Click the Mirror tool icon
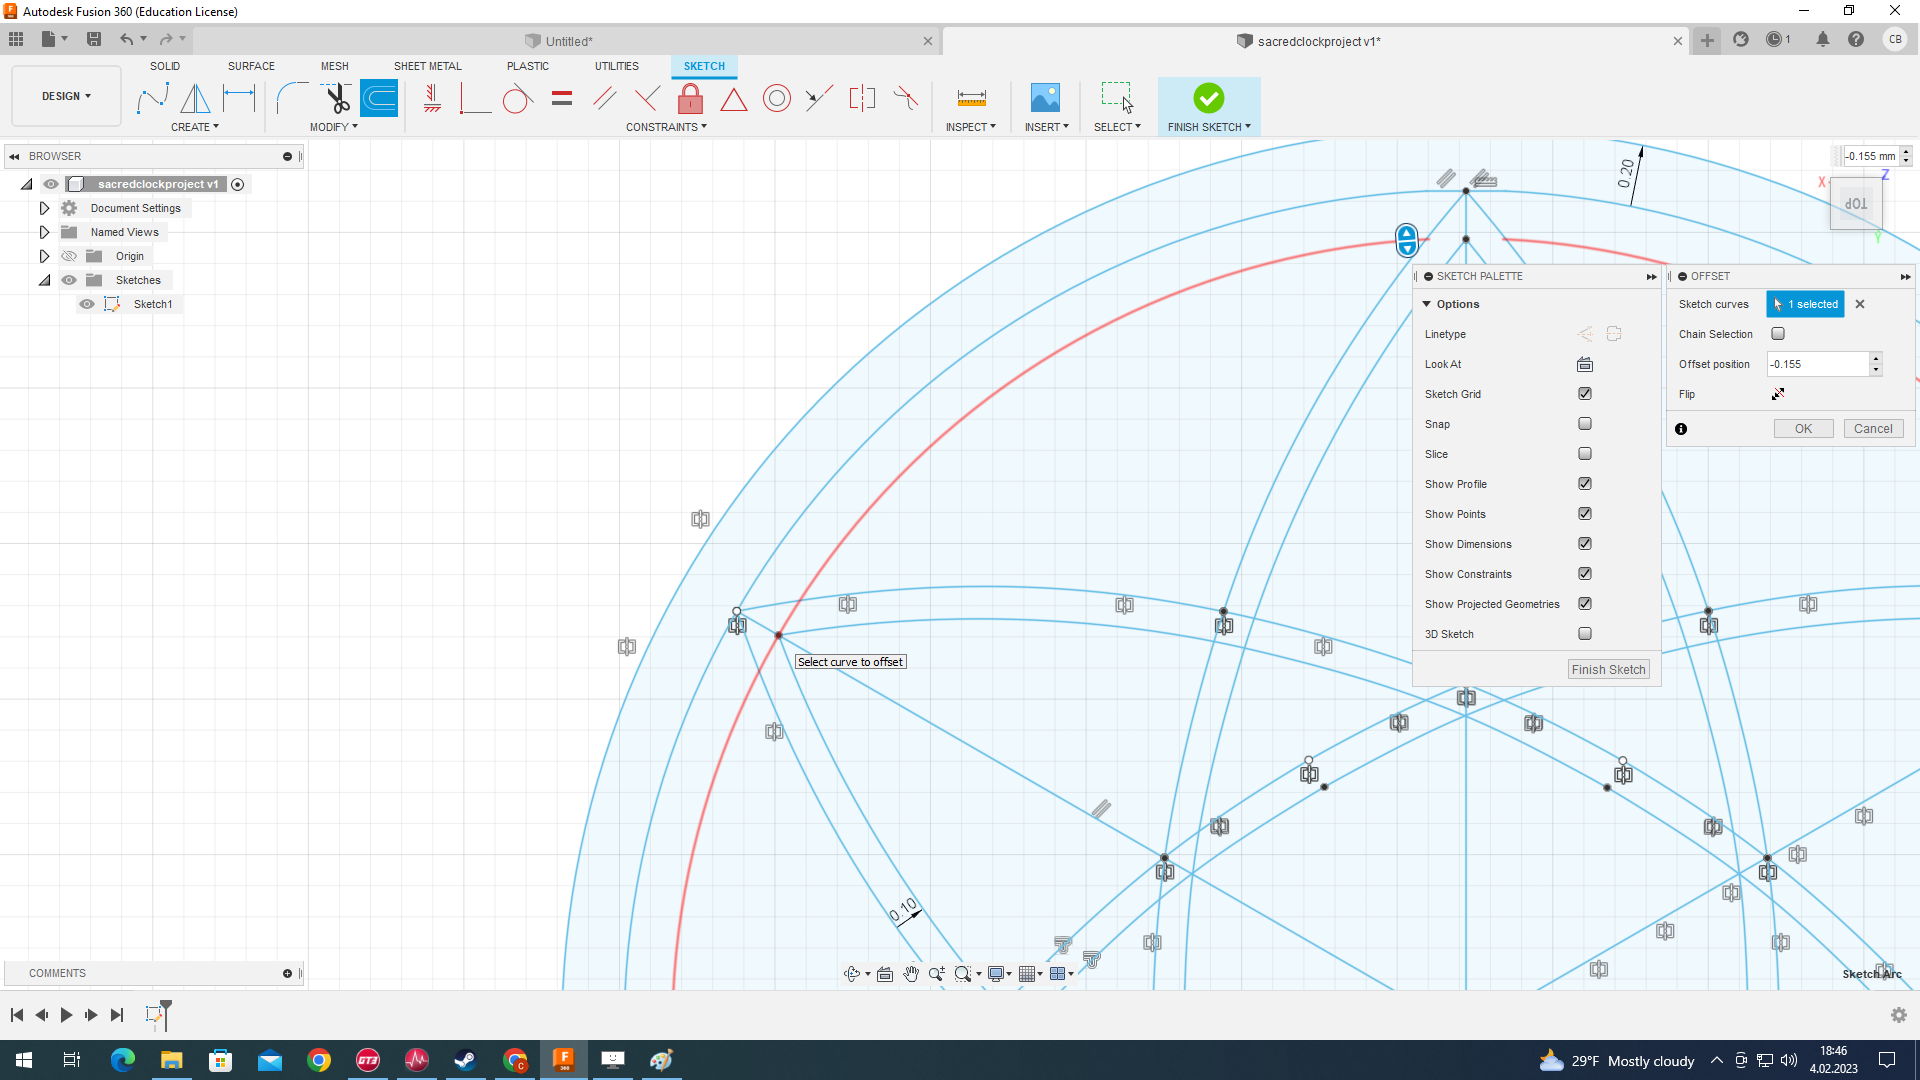Viewport: 1920px width, 1080px height. [x=195, y=98]
